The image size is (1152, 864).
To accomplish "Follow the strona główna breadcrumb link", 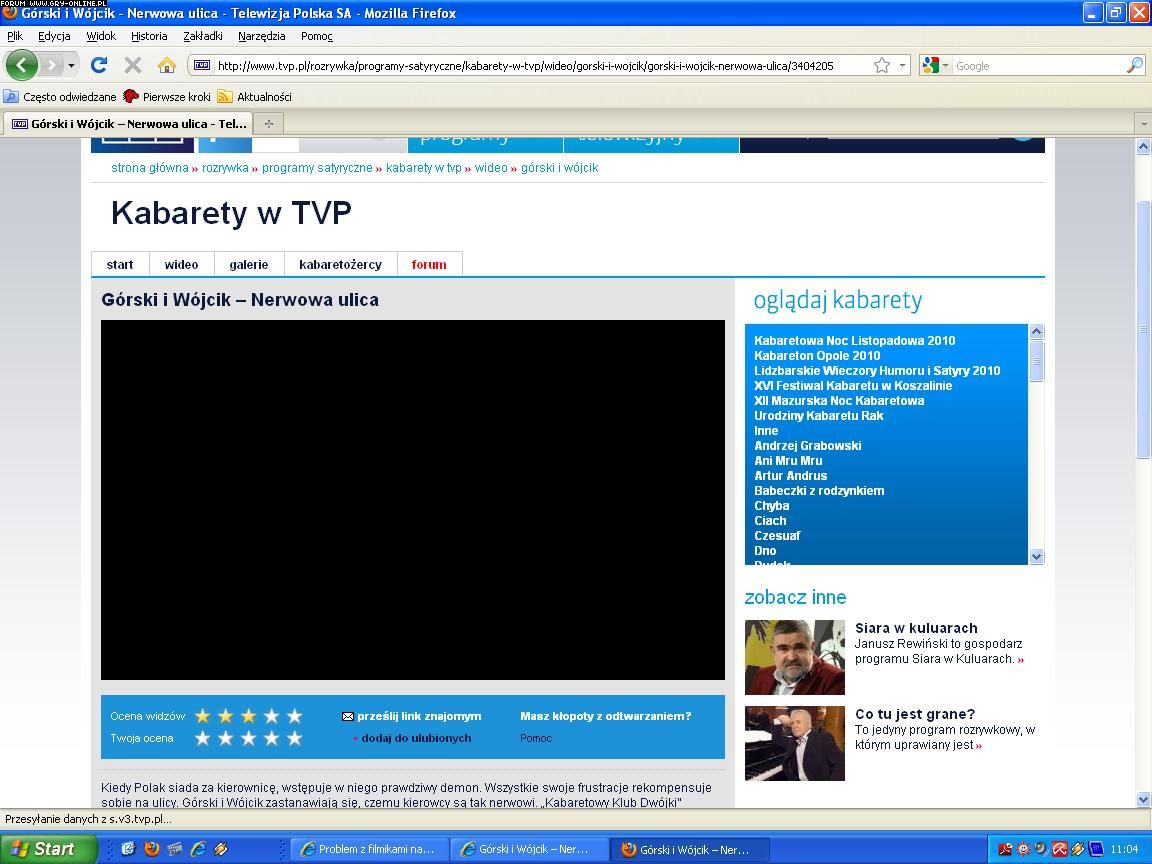I will [150, 168].
